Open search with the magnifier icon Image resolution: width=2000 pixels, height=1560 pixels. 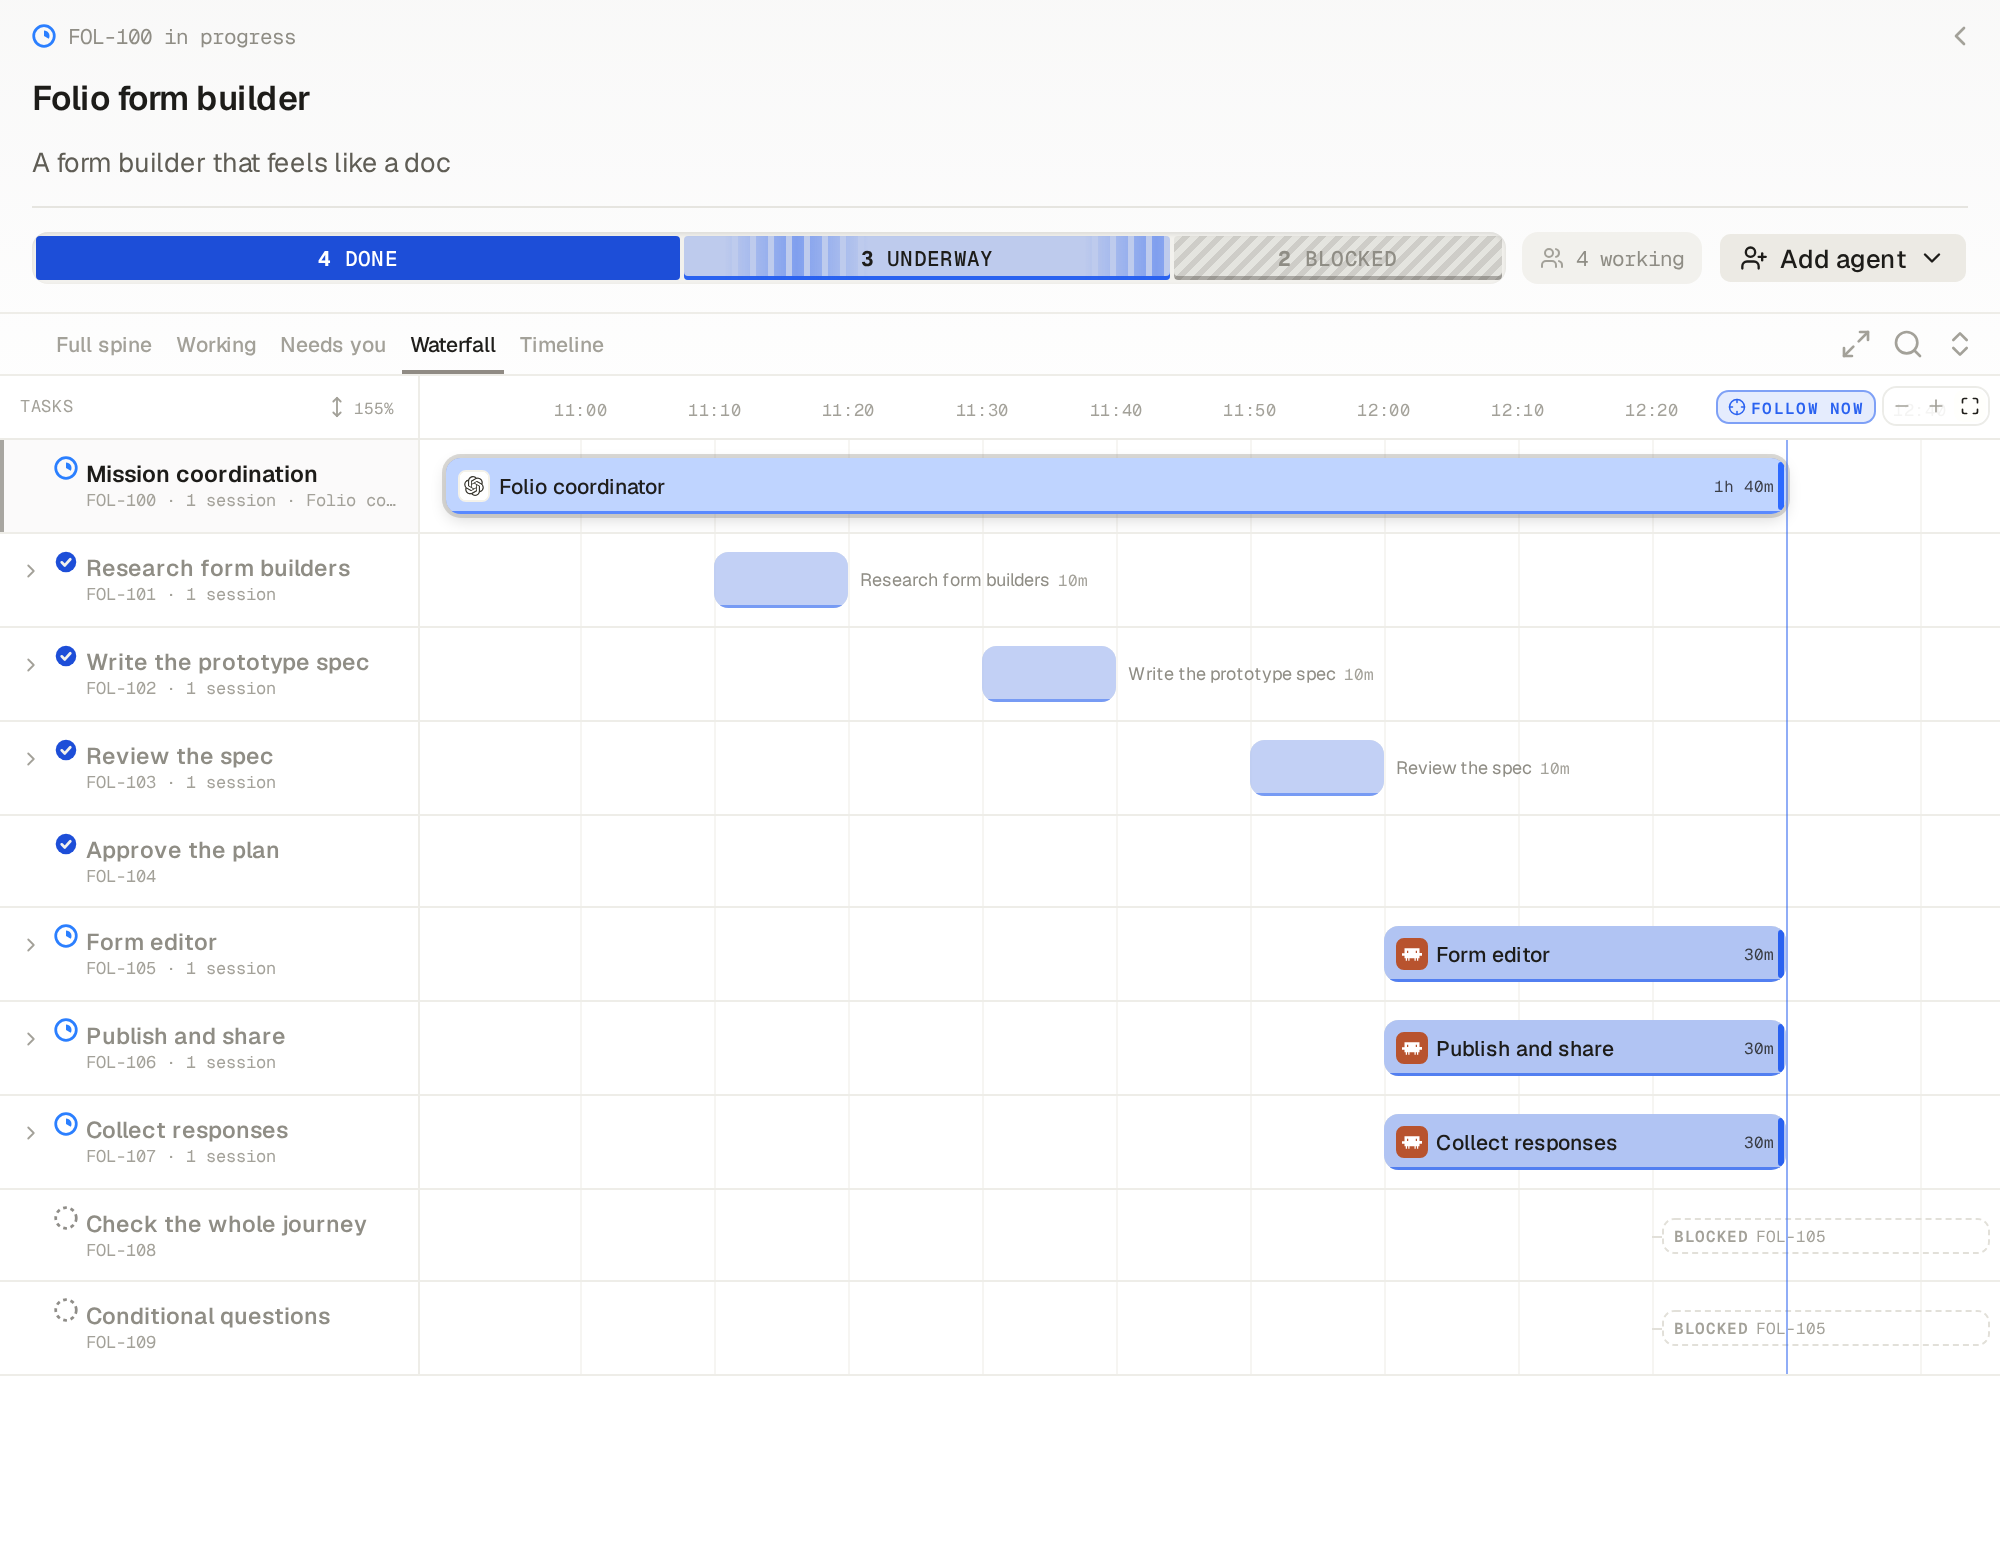1908,344
